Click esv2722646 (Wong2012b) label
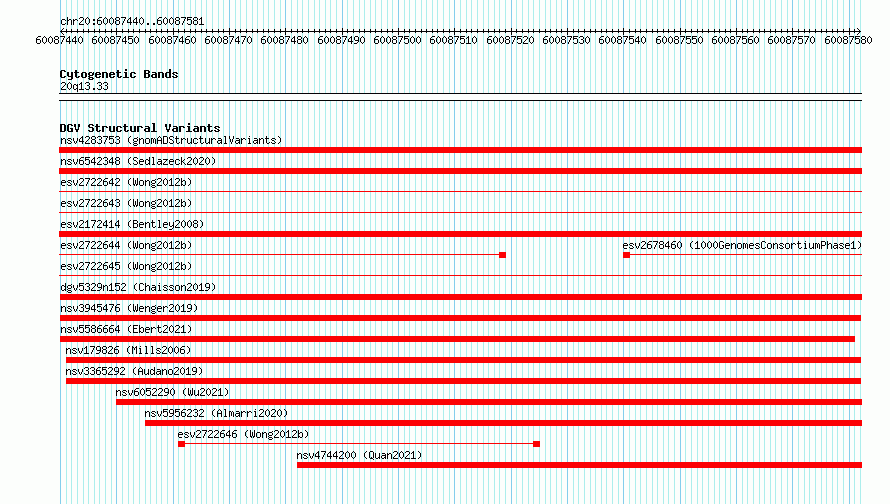Viewport: 890px width, 504px height. (x=244, y=434)
